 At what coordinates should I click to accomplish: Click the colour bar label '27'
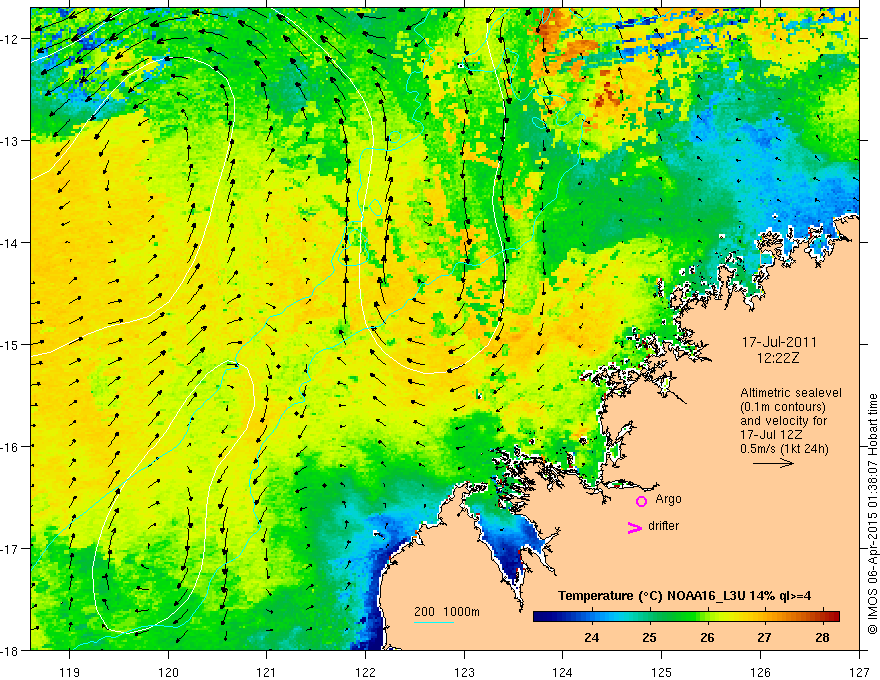click(764, 637)
